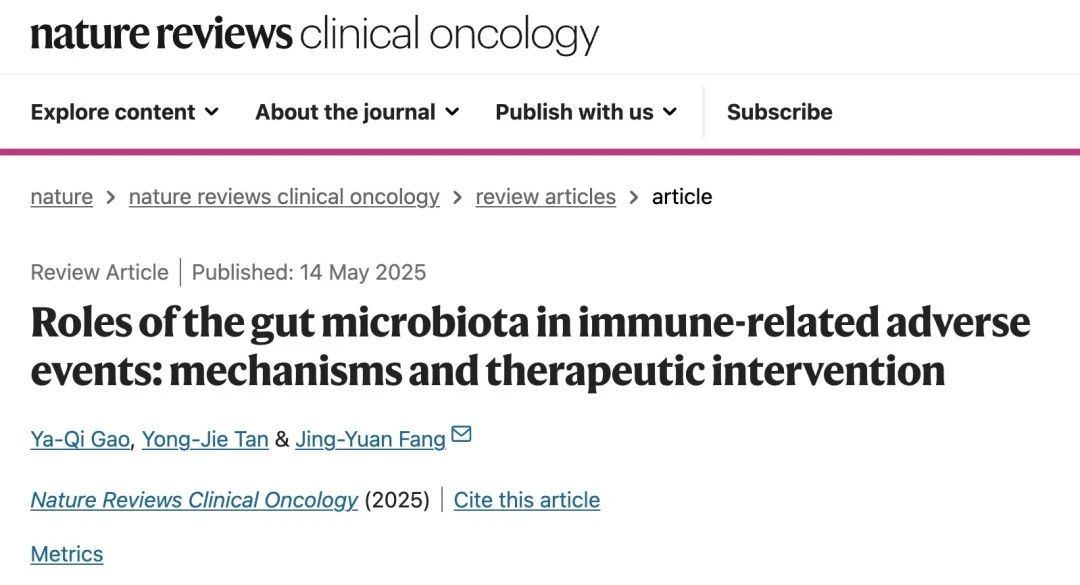
Task: Click the article title heading
Action: pyautogui.click(x=530, y=346)
